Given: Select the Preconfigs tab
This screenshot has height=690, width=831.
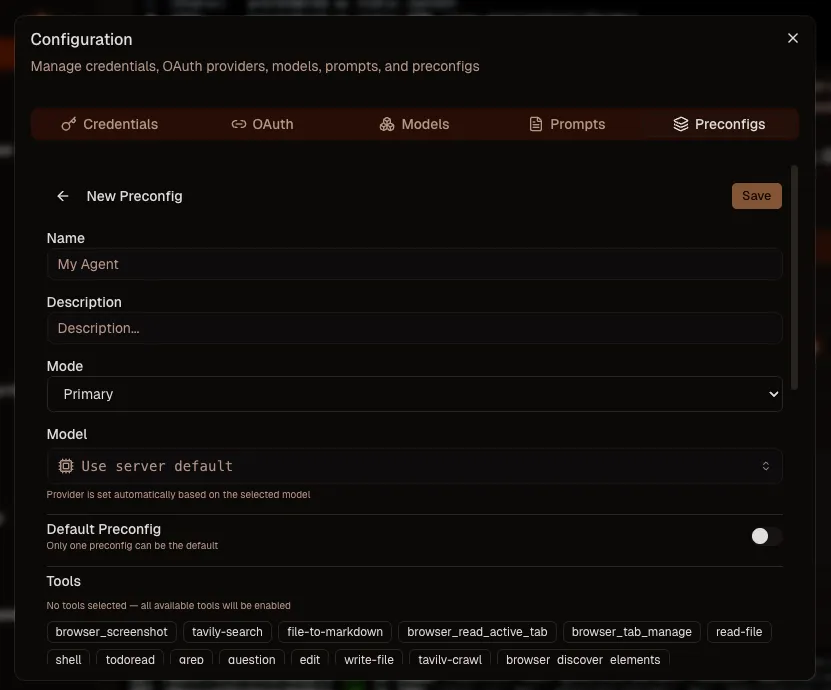Looking at the screenshot, I should pos(719,124).
